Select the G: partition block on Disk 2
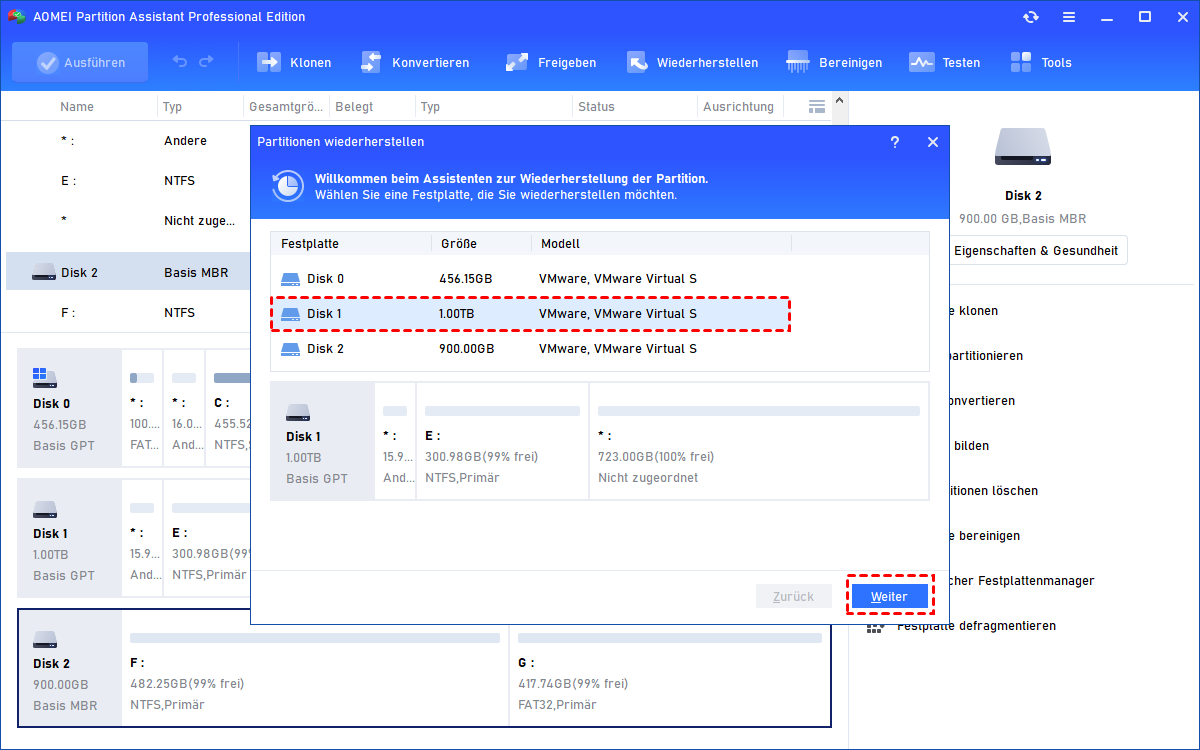The height and width of the screenshot is (750, 1200). pyautogui.click(x=669, y=668)
